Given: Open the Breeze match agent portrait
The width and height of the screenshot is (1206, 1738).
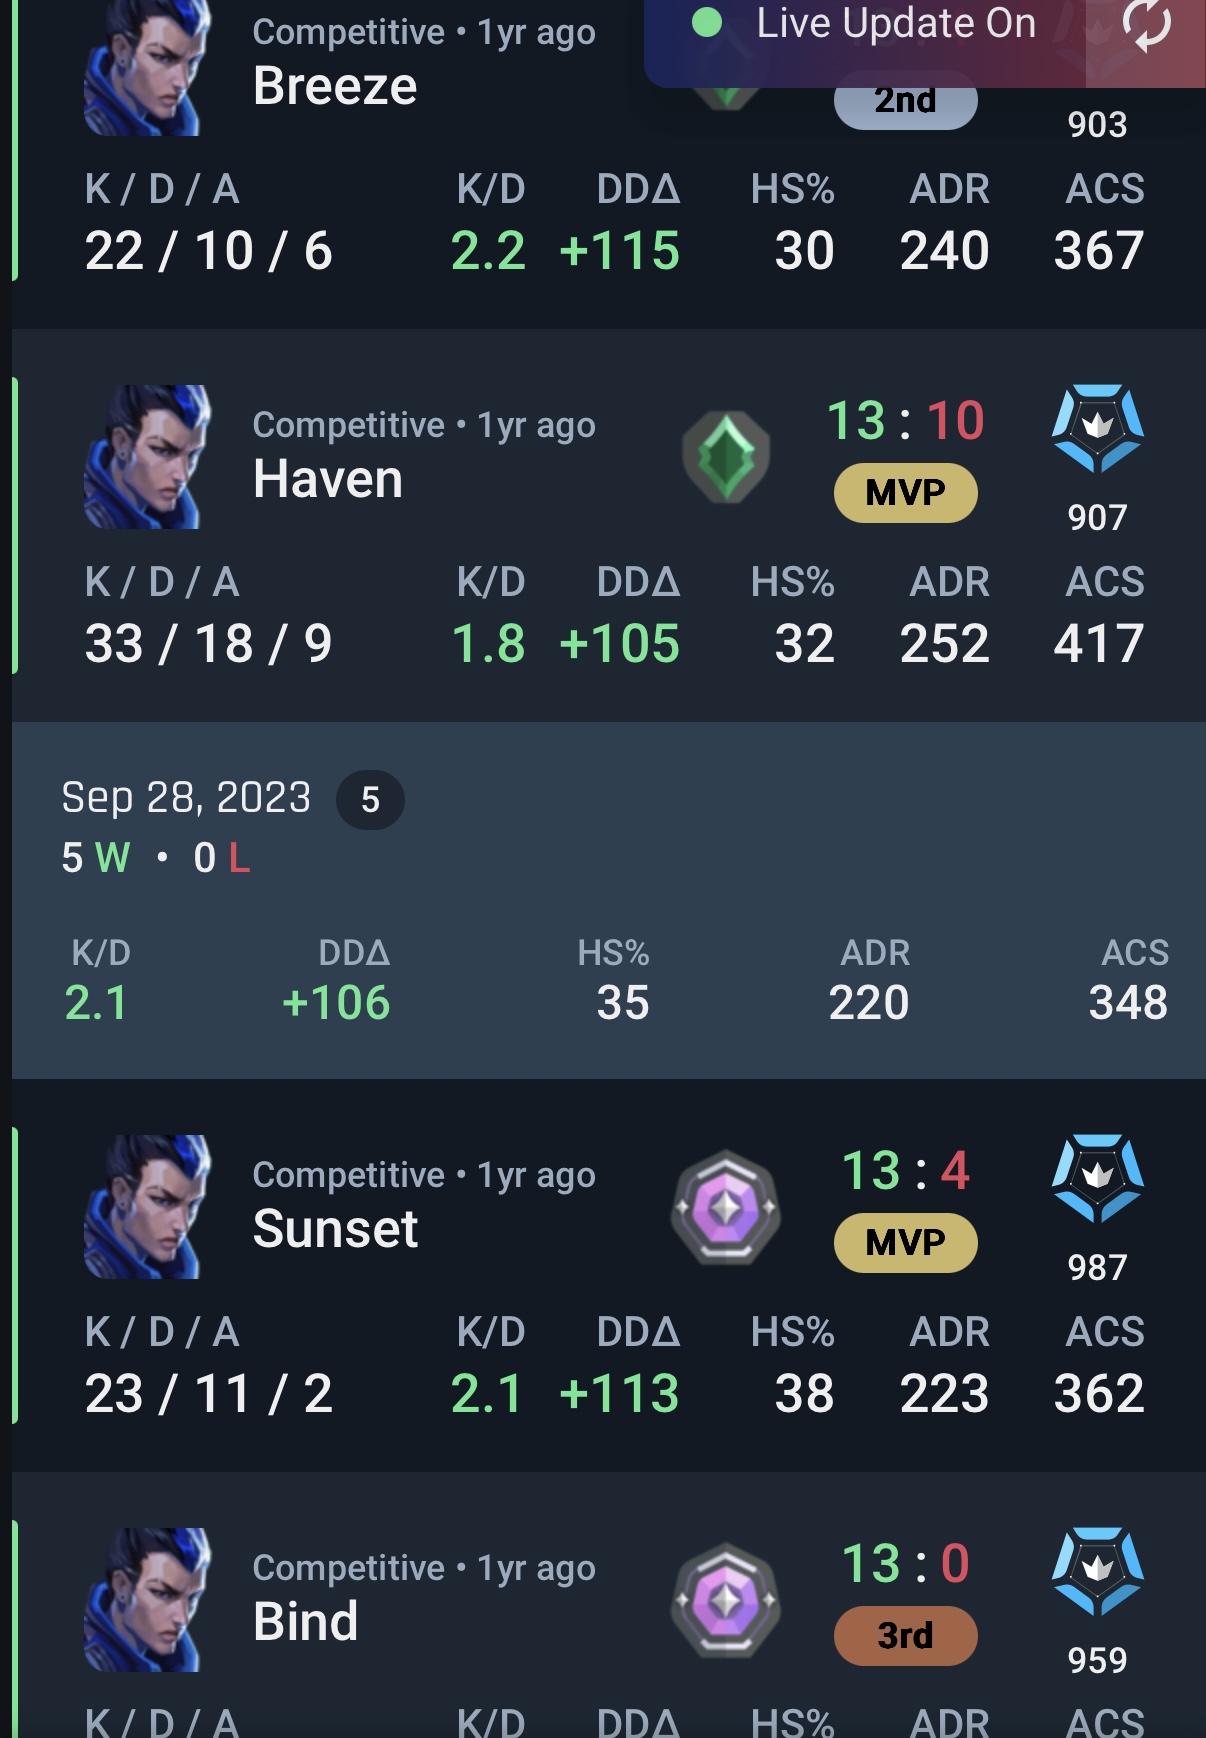Looking at the screenshot, I should [x=147, y=68].
